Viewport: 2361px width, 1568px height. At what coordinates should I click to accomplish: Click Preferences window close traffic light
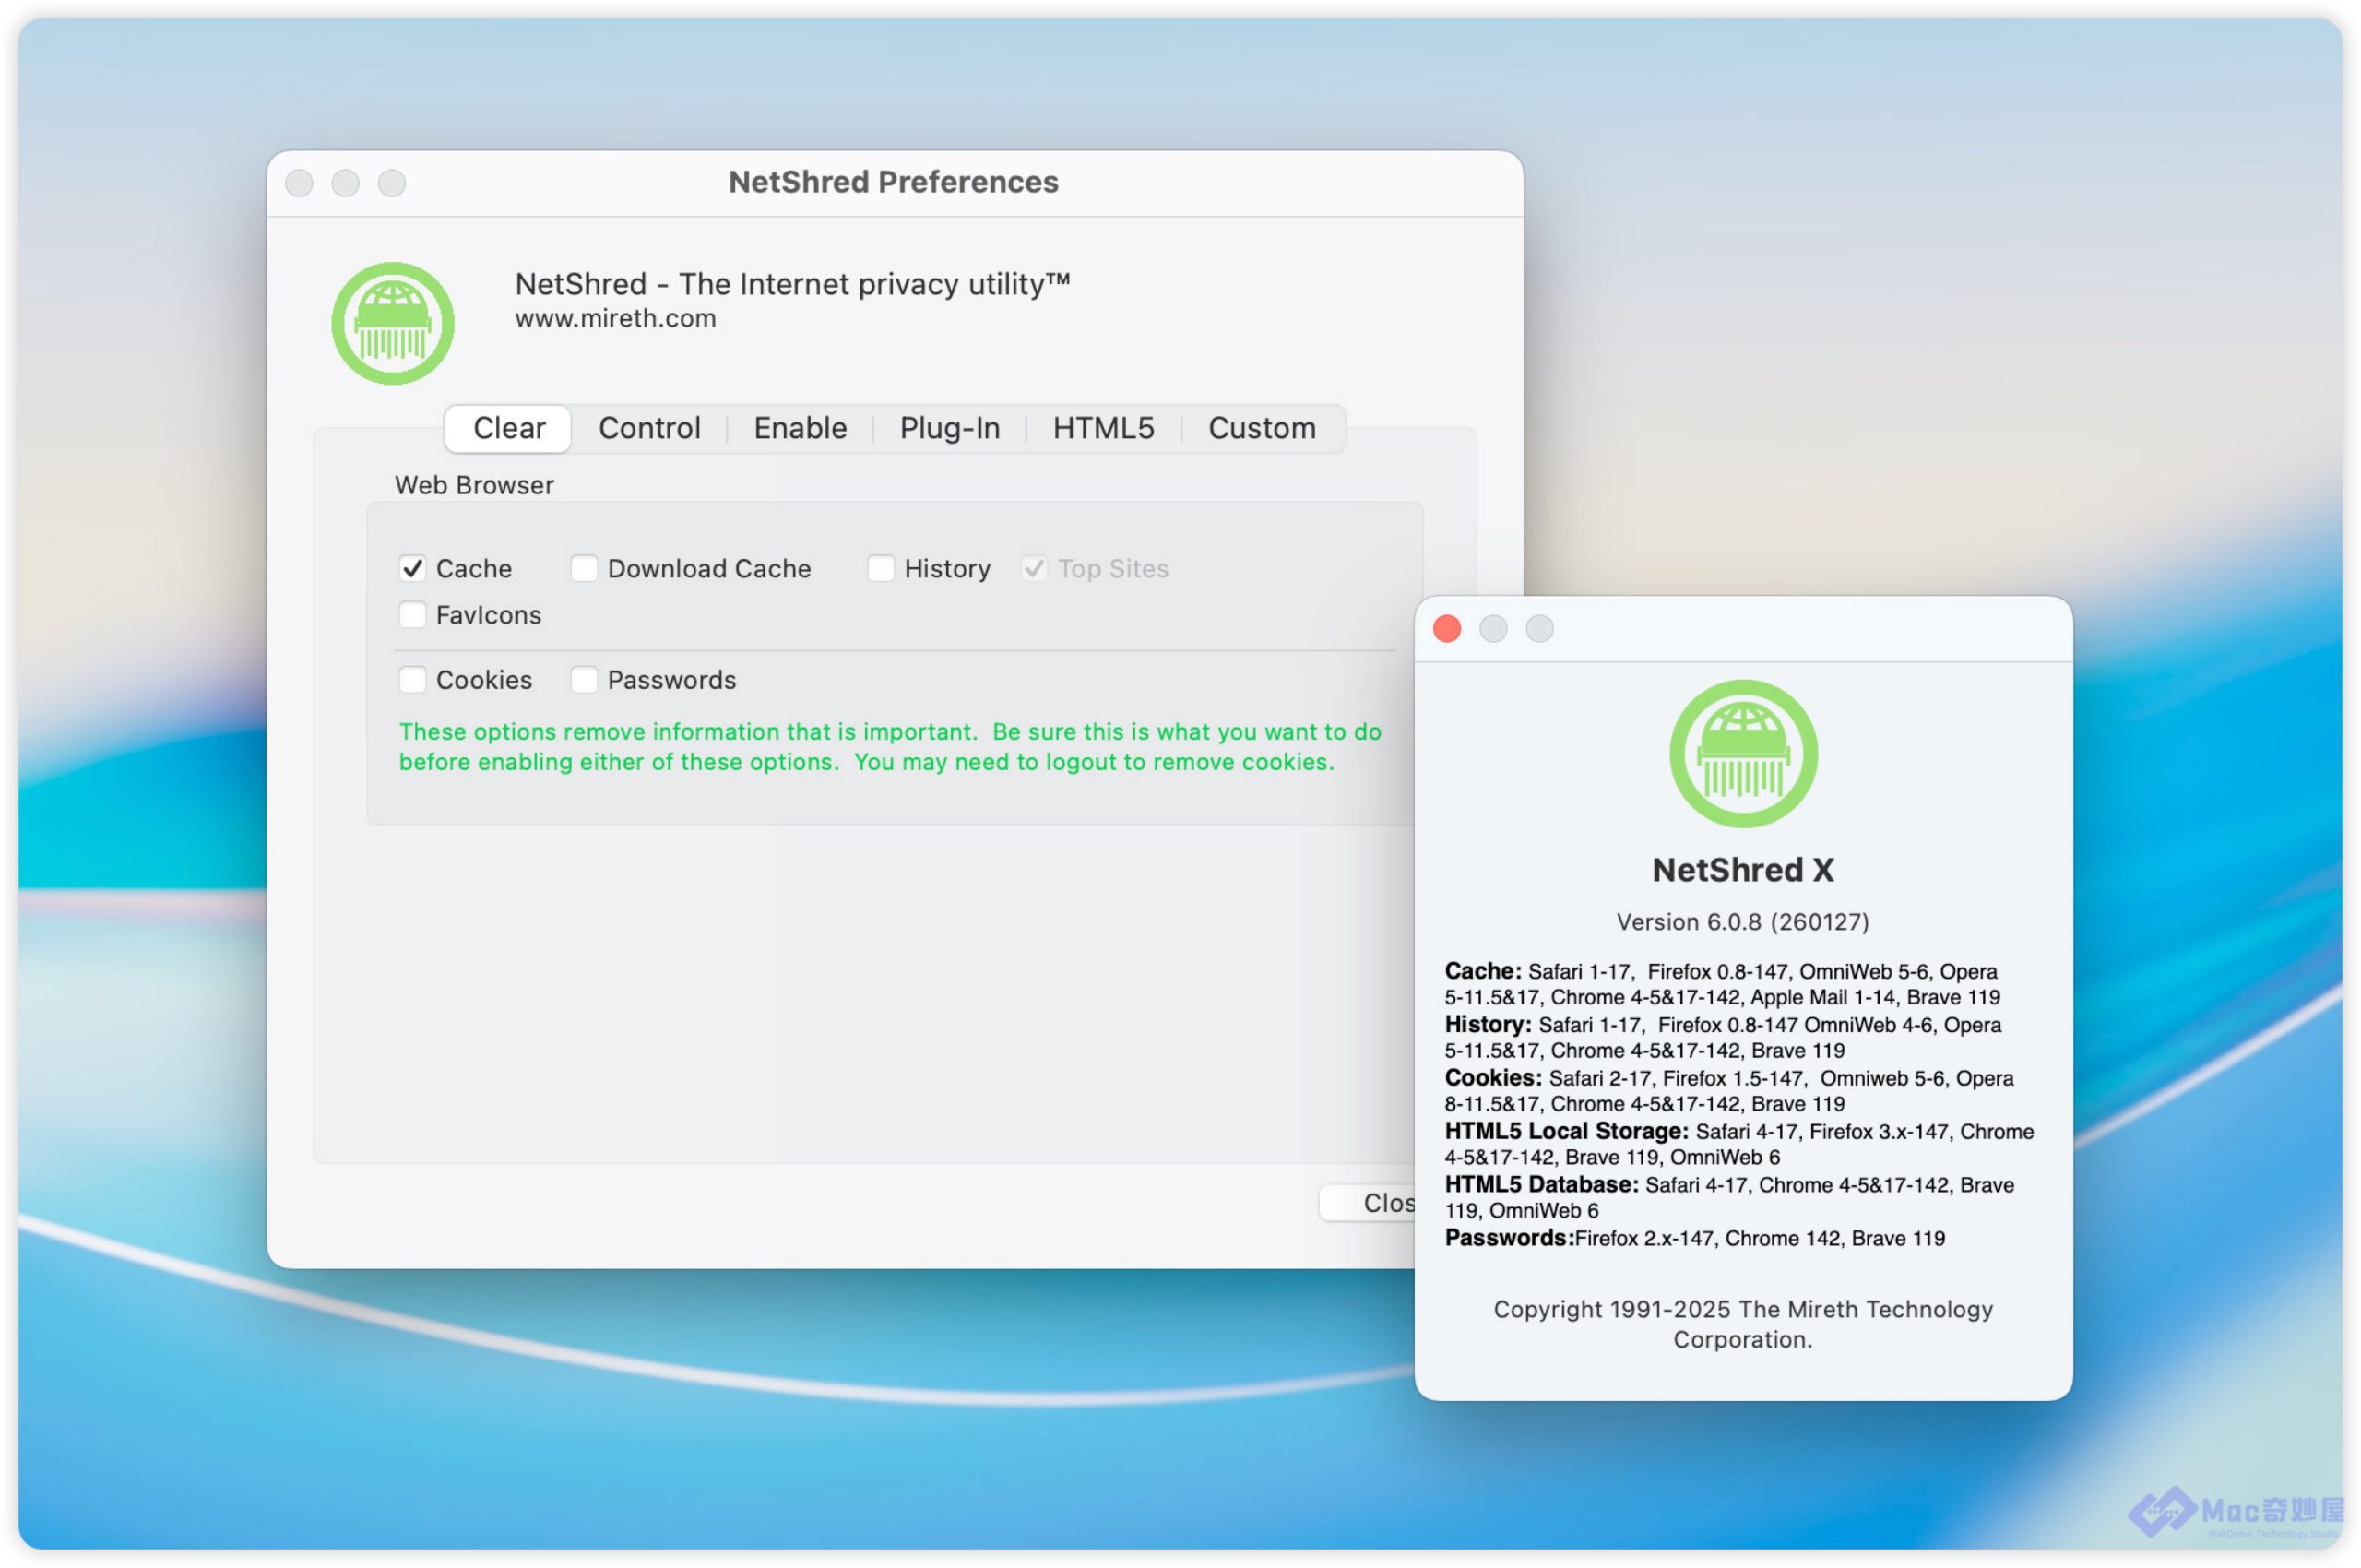click(x=299, y=183)
